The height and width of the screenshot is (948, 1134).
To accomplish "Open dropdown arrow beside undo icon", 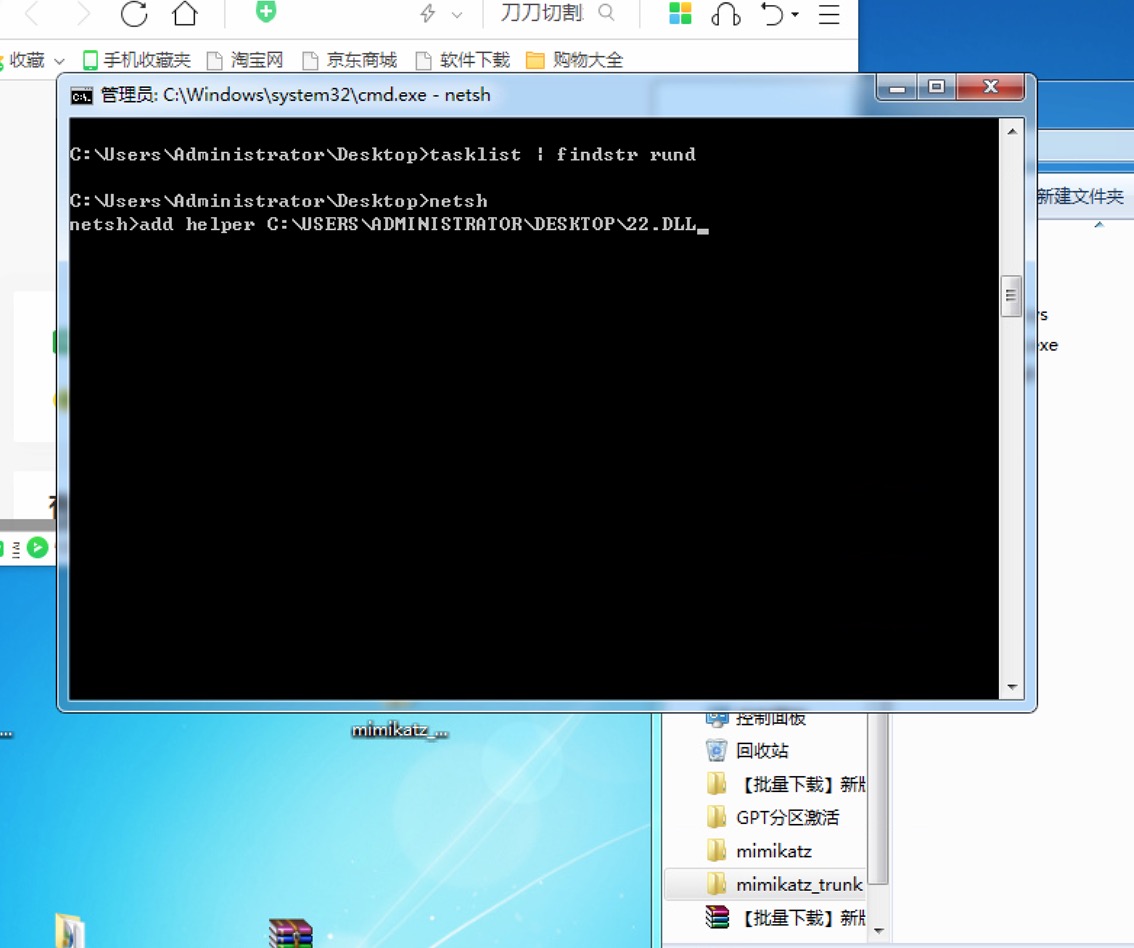I will [795, 14].
